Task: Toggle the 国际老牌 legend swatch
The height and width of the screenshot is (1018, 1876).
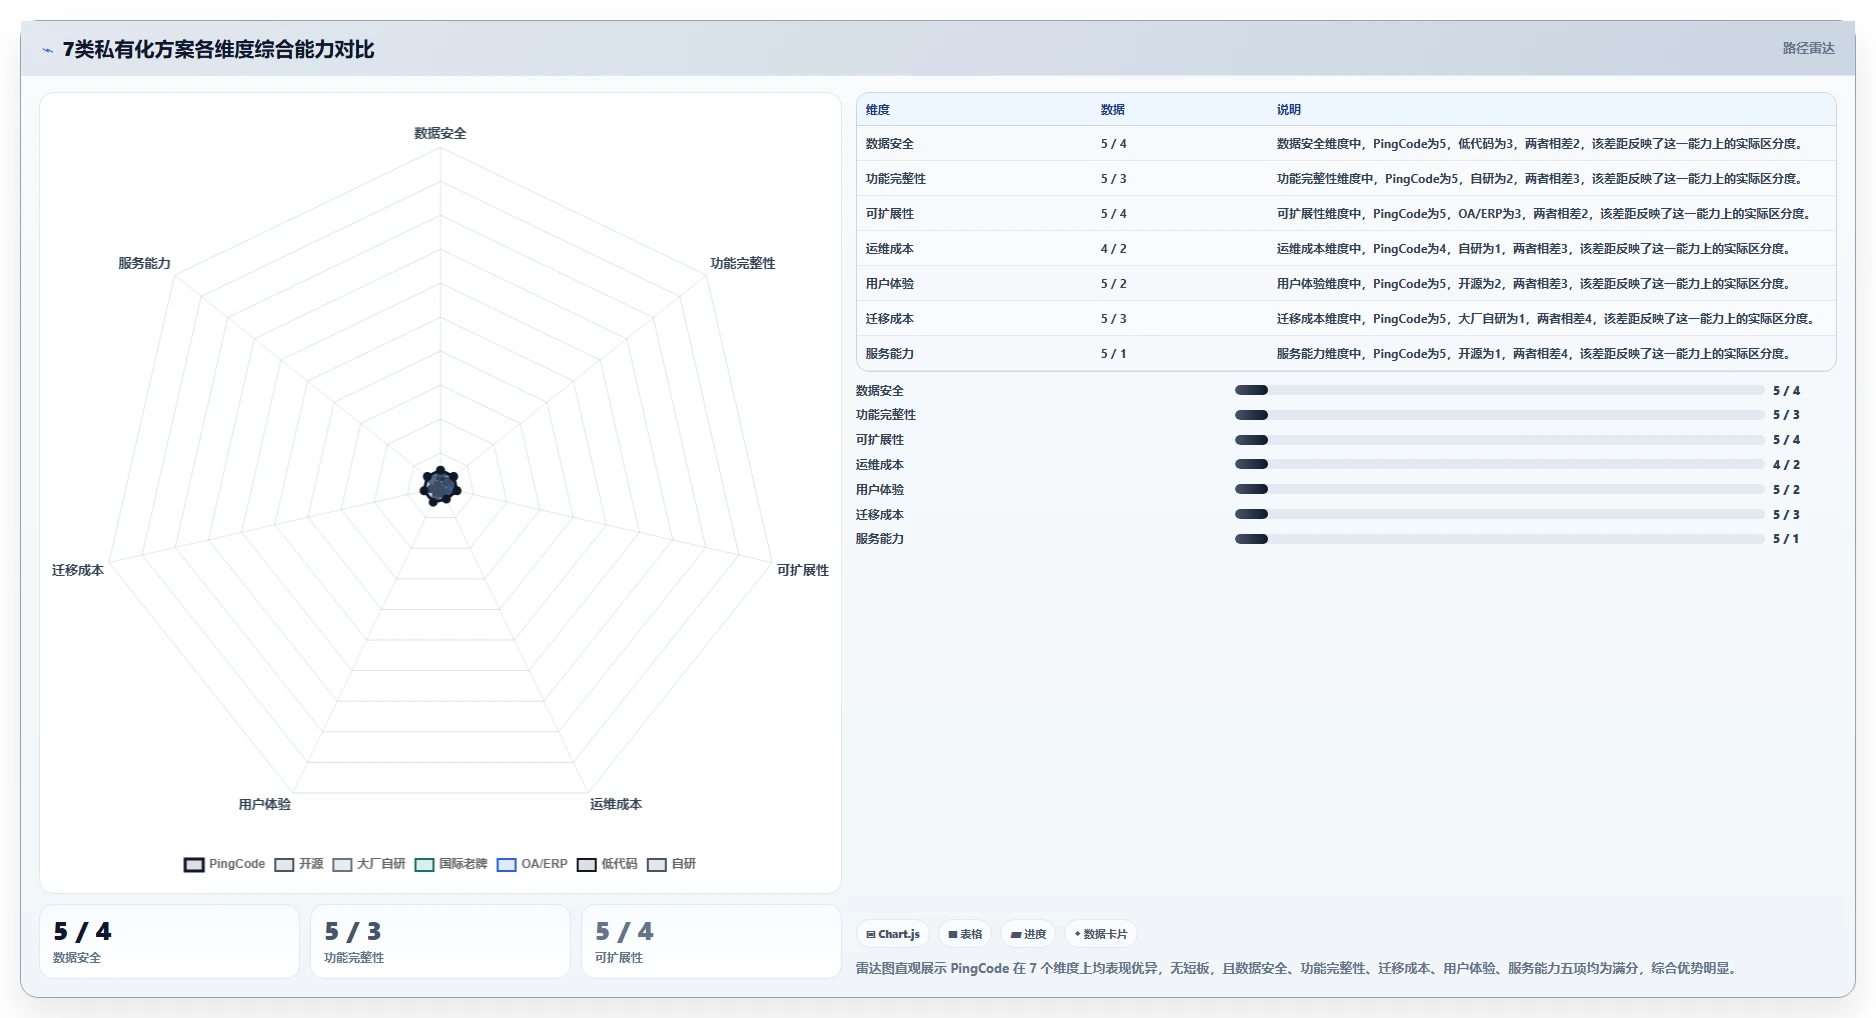Action: click(x=424, y=865)
